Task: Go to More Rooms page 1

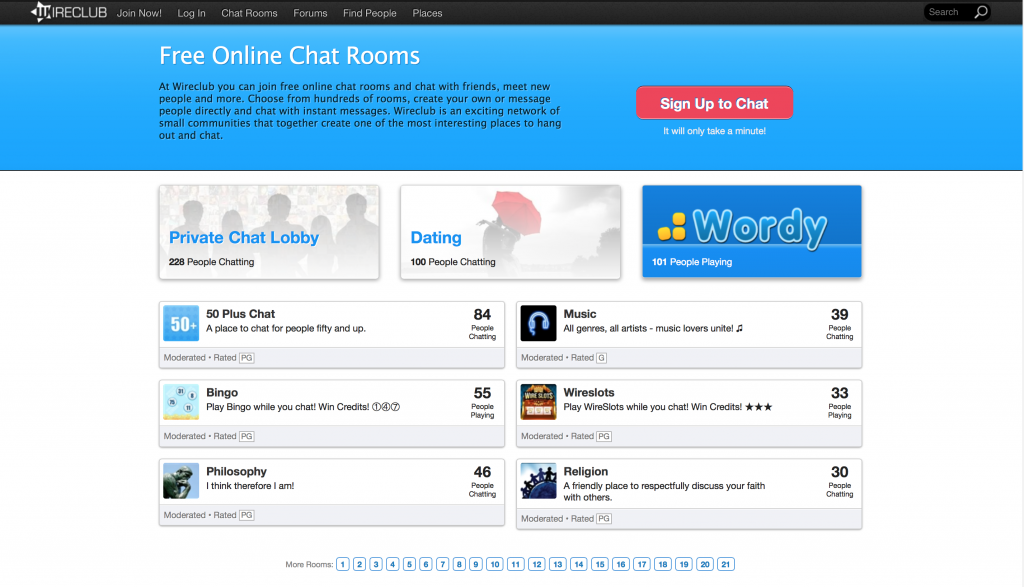Action: coord(343,564)
